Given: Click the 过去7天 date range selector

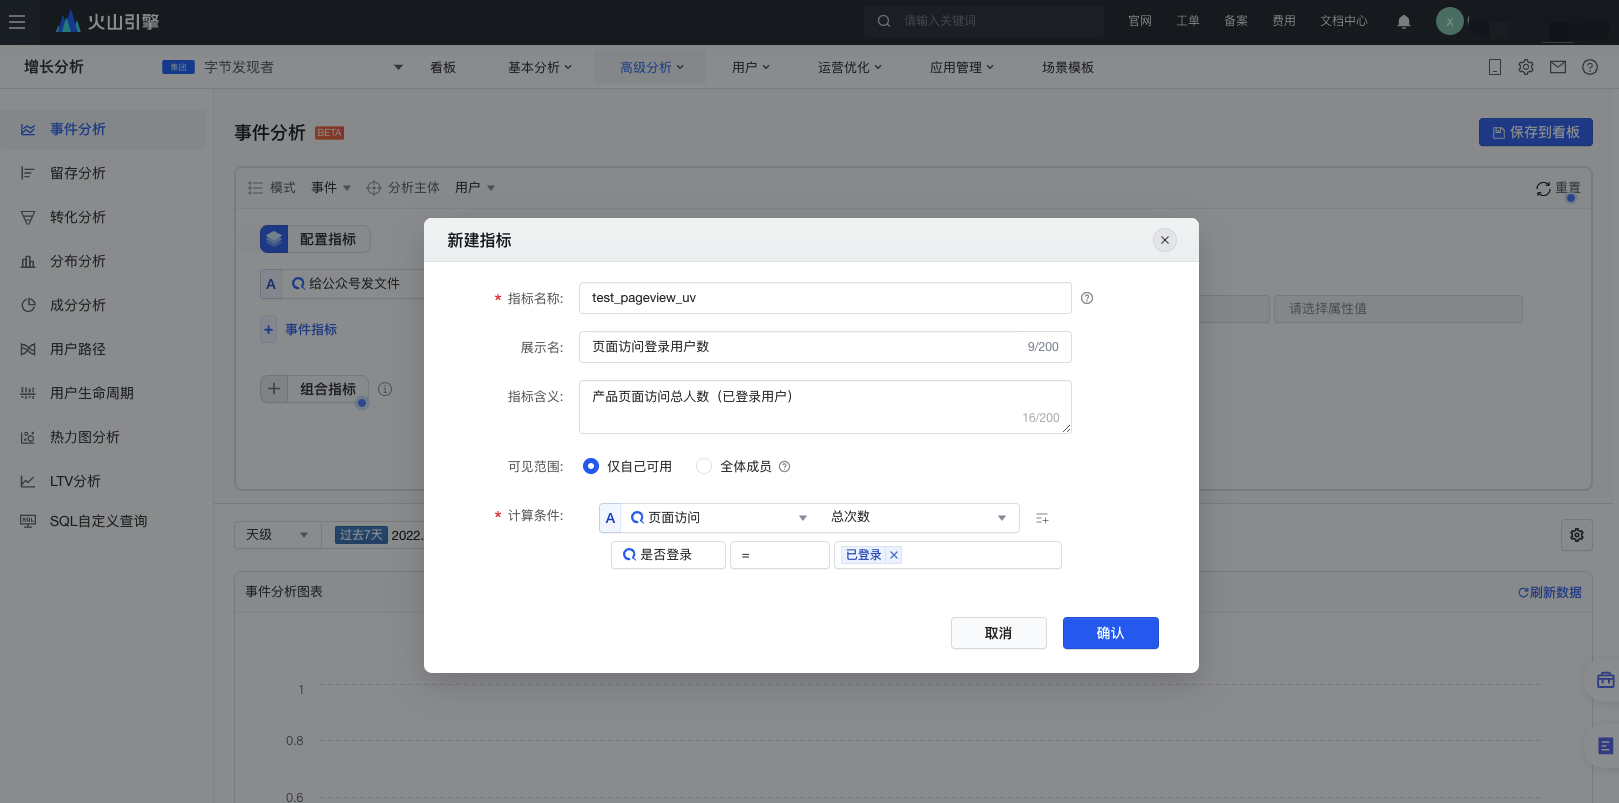Looking at the screenshot, I should (x=361, y=535).
